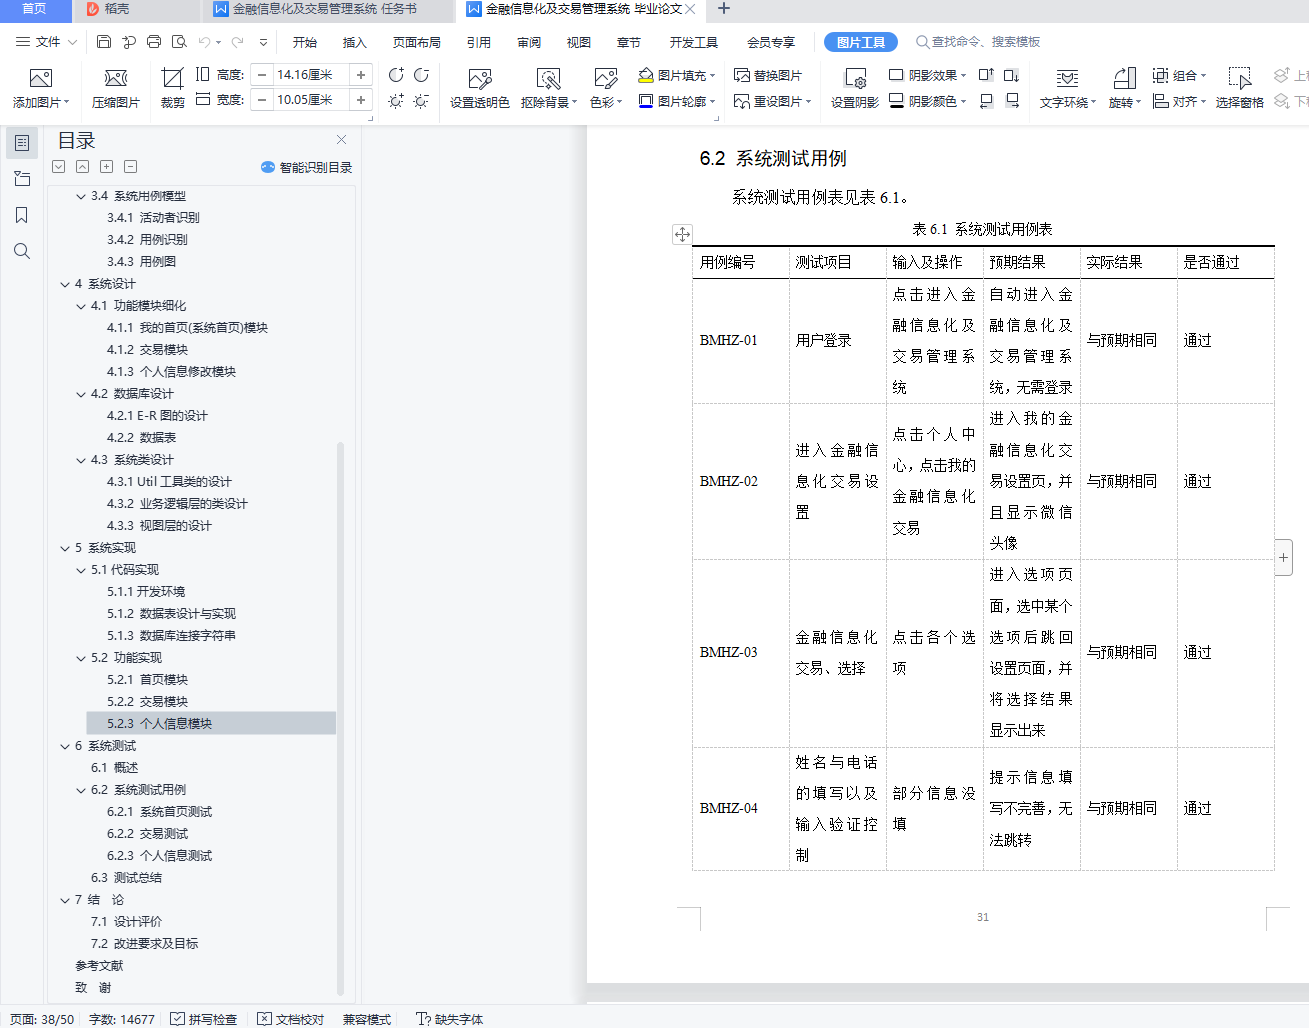Click the Save icon in quick toolbar
Image resolution: width=1309 pixels, height=1028 pixels.
pyautogui.click(x=104, y=42)
